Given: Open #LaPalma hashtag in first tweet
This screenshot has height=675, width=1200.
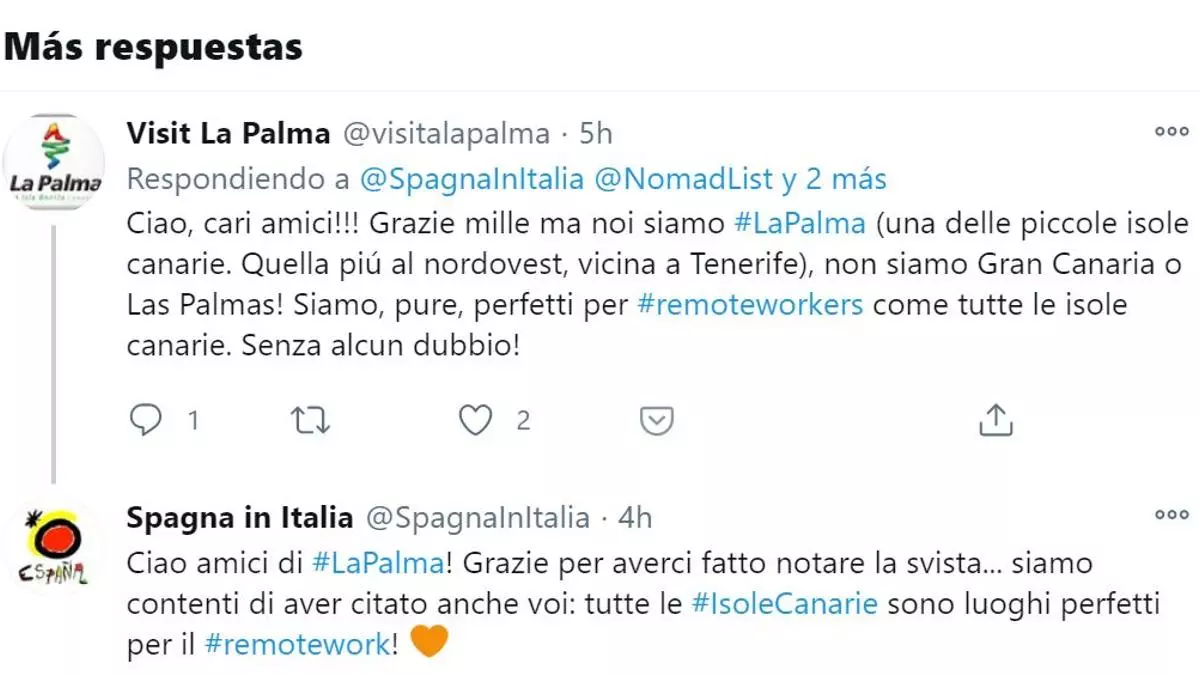Looking at the screenshot, I should (799, 222).
